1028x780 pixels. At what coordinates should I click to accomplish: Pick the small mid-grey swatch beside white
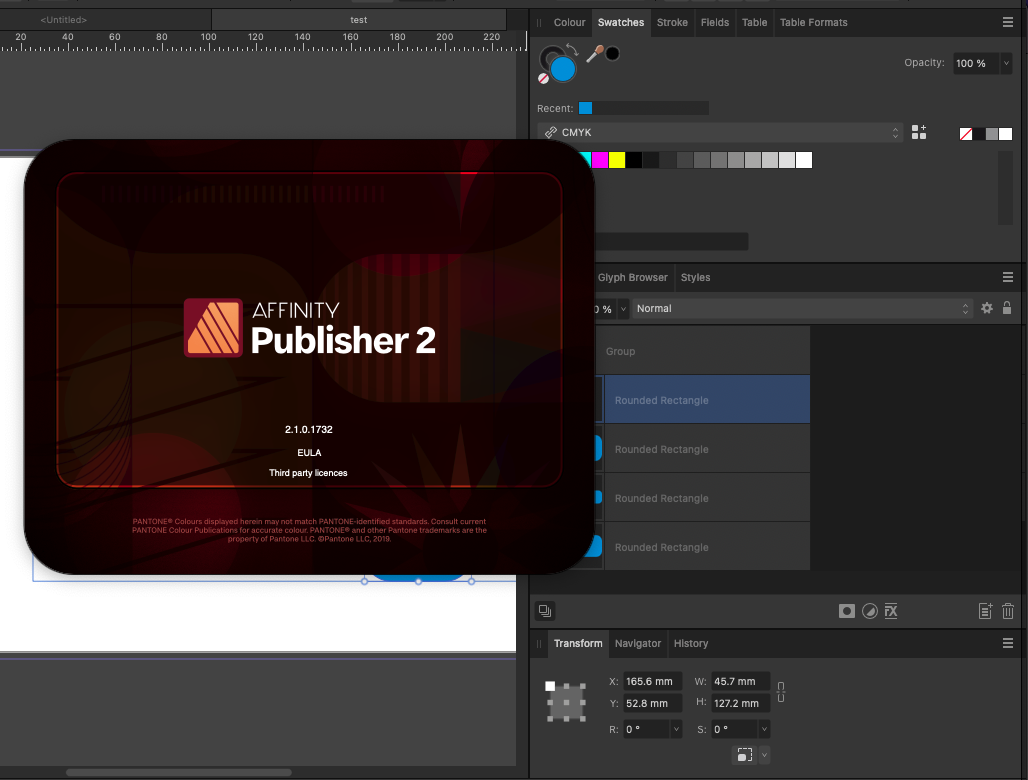tap(992, 134)
